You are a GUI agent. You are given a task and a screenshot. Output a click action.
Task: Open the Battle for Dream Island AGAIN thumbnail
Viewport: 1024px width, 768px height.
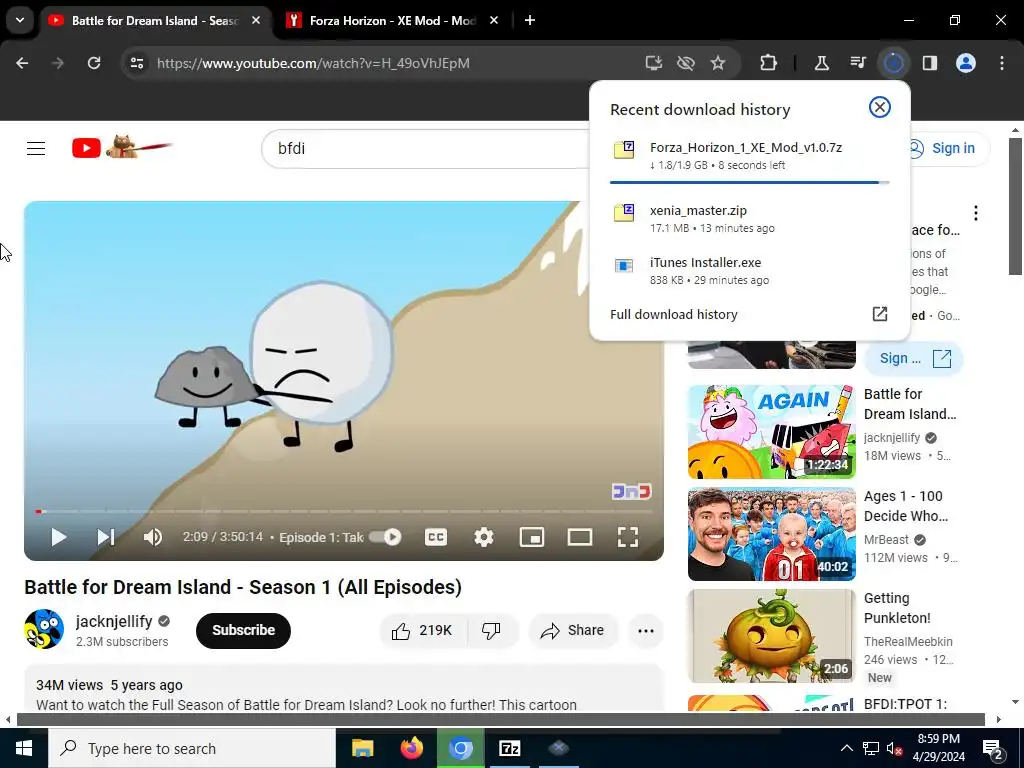coord(771,432)
